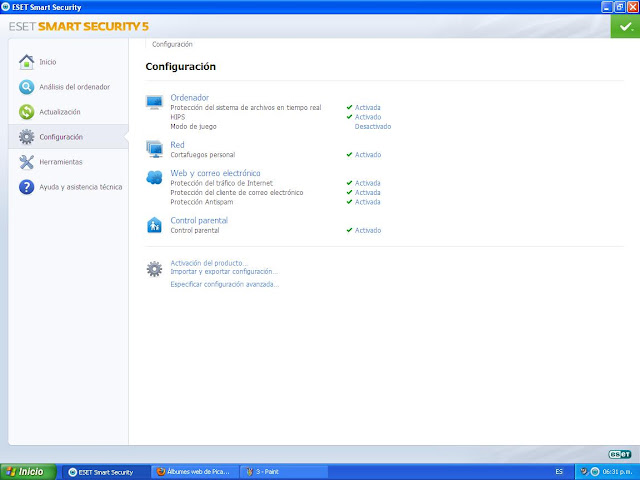Click the ESET logo at bottom right

coord(620,454)
